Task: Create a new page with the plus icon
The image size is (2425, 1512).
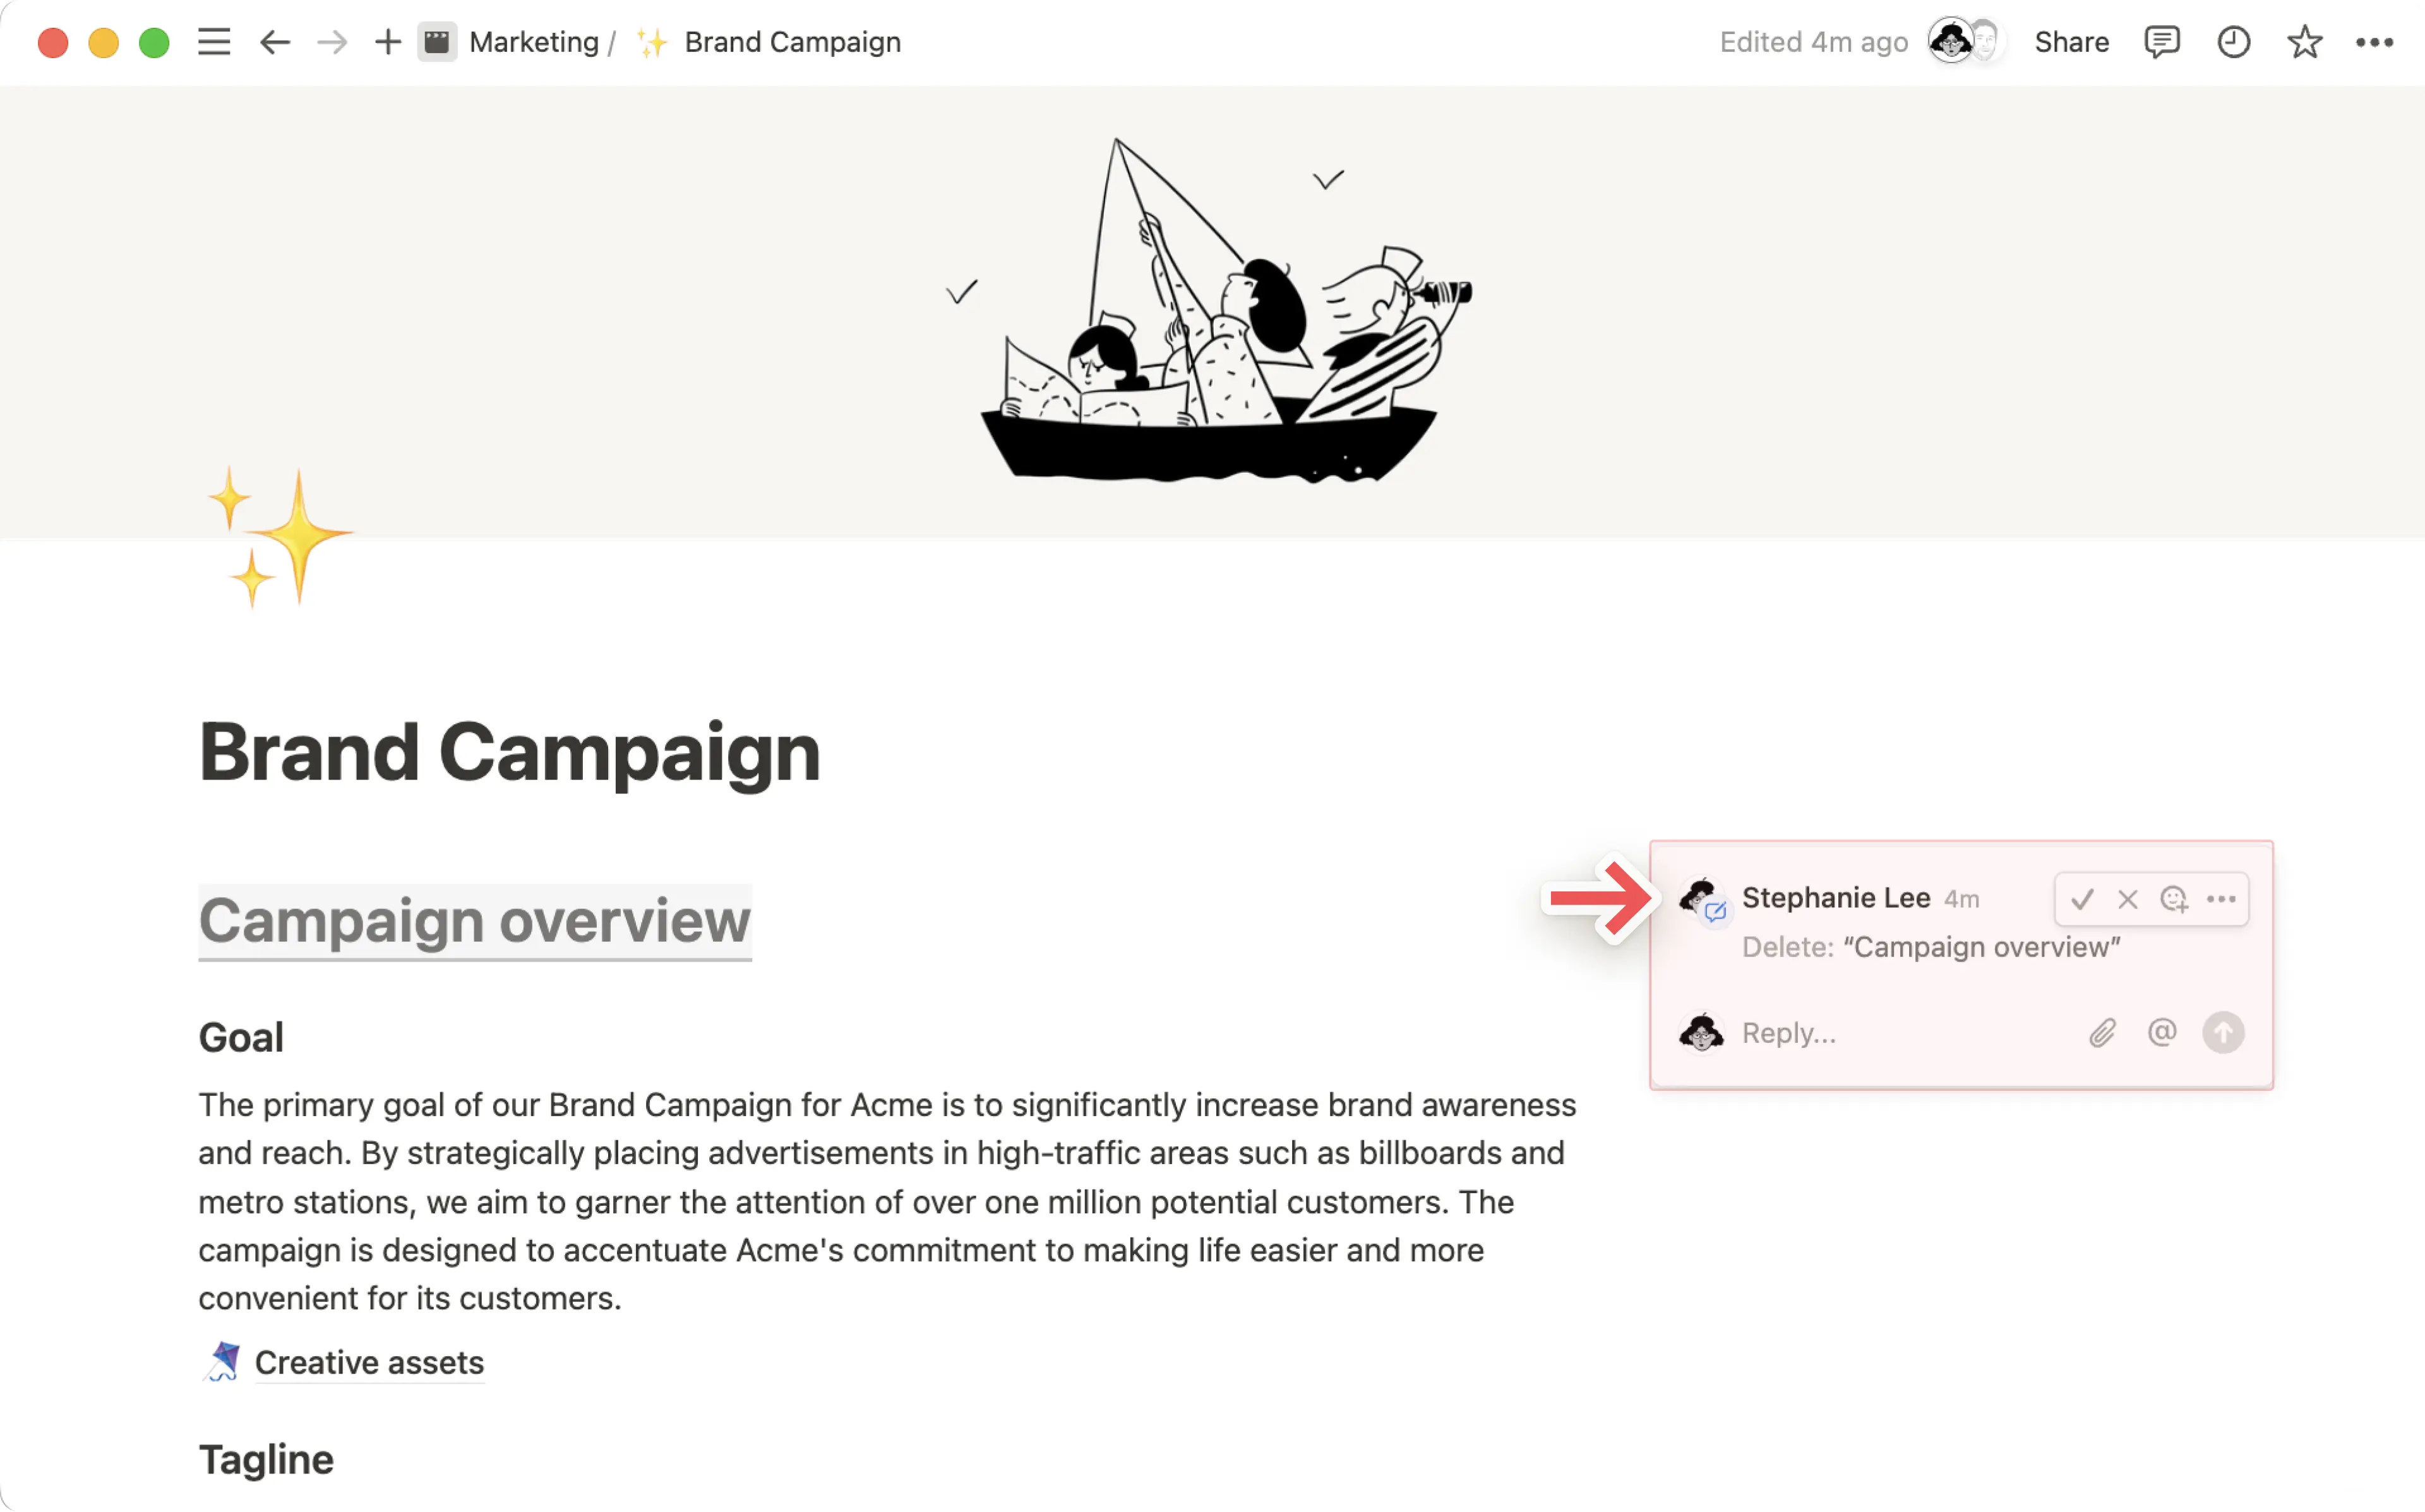Action: click(387, 42)
